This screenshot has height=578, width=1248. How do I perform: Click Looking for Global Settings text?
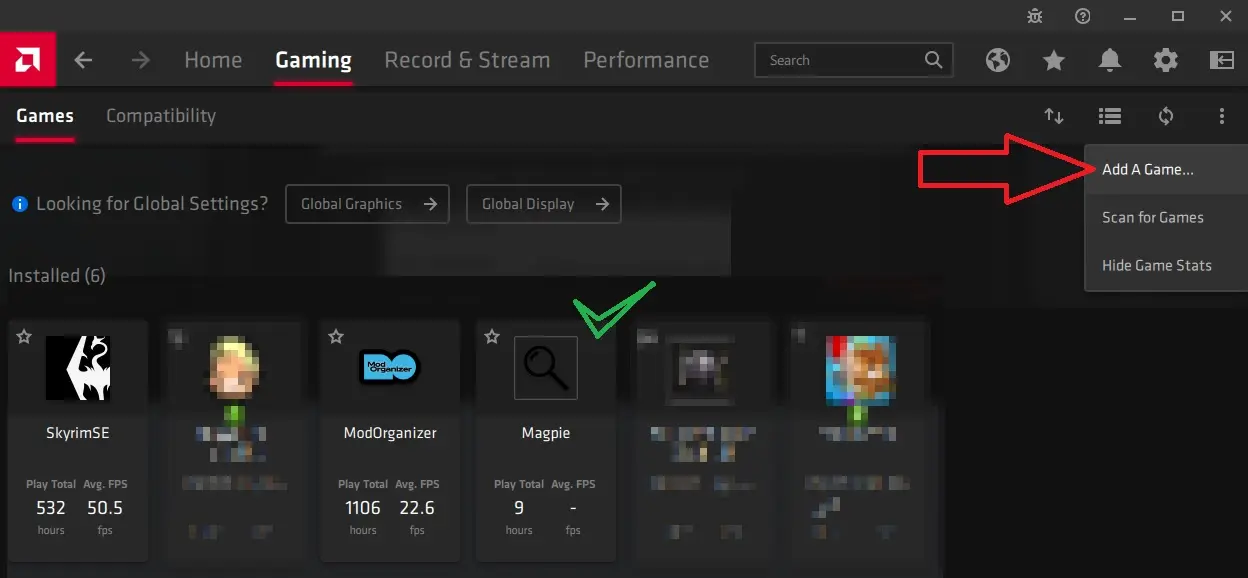click(x=152, y=204)
